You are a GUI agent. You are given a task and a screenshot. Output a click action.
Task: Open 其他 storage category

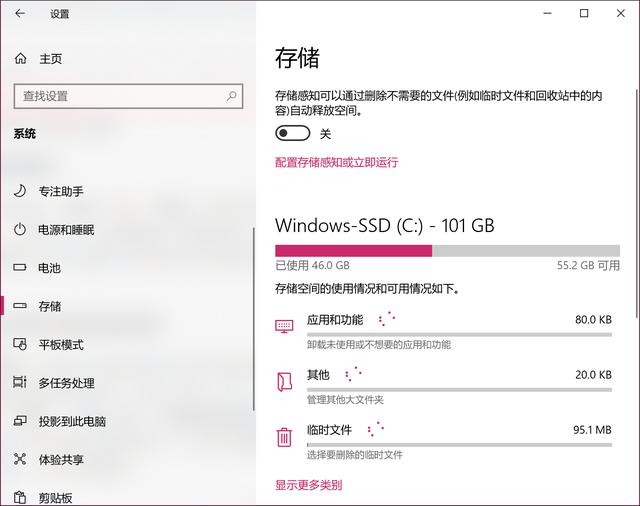pyautogui.click(x=443, y=386)
